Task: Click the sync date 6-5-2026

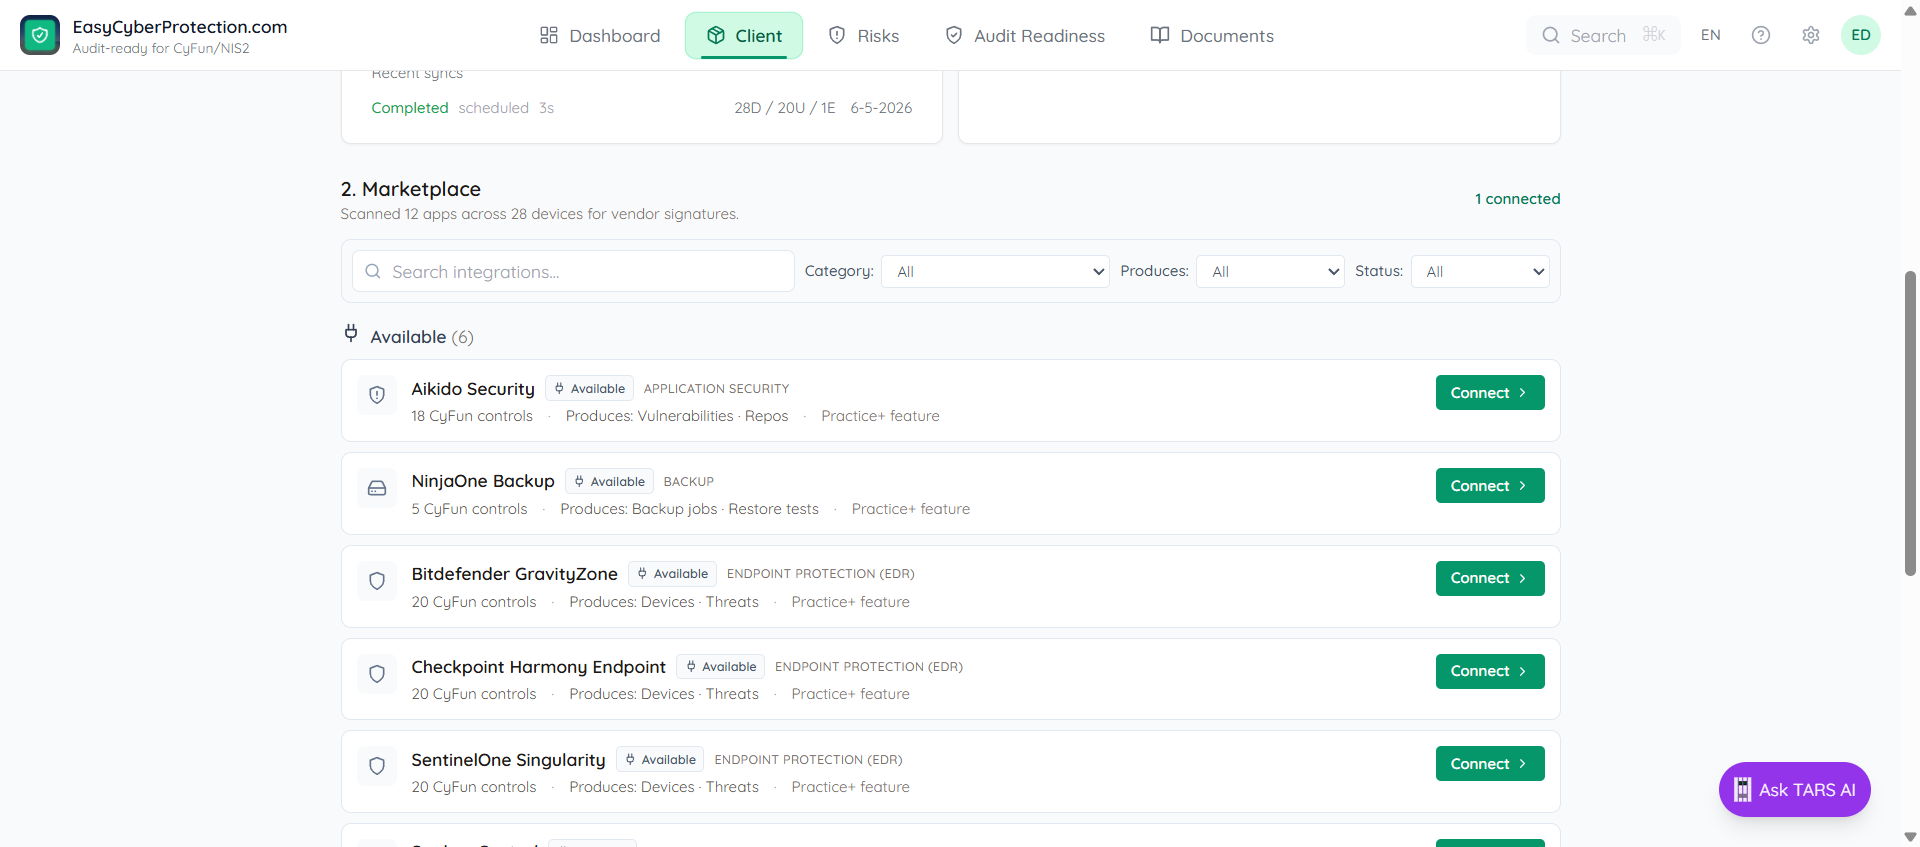Action: (x=881, y=108)
